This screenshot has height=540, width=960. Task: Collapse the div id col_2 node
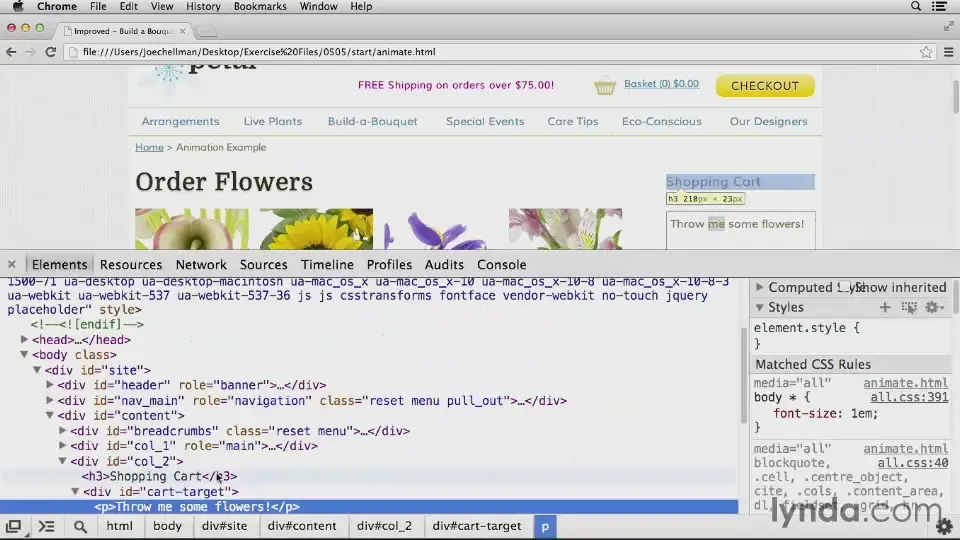62,461
